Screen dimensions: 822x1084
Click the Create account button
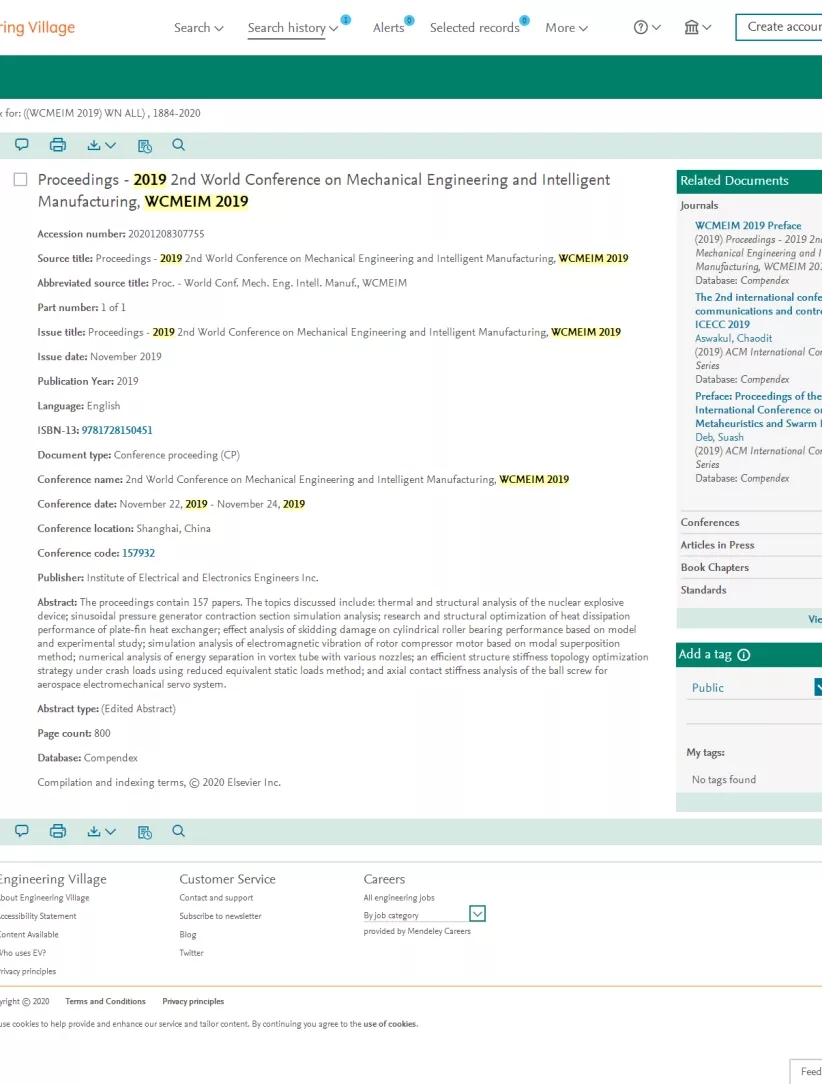click(778, 27)
